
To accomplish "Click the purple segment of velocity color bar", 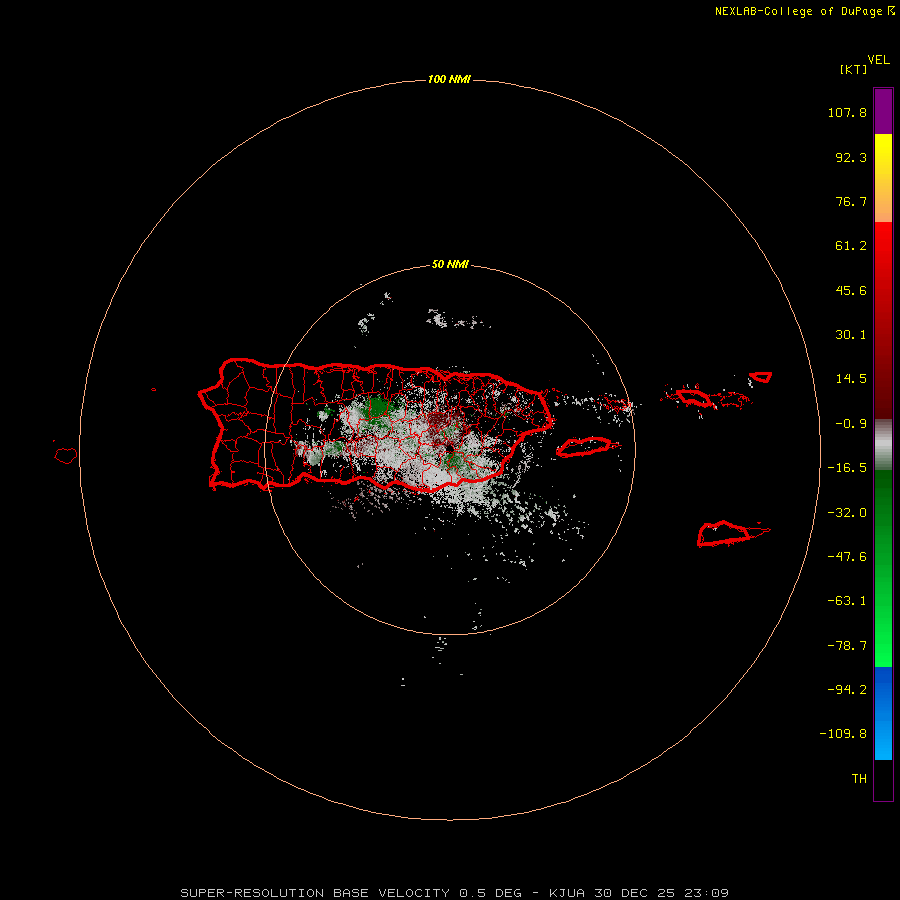I will (883, 111).
